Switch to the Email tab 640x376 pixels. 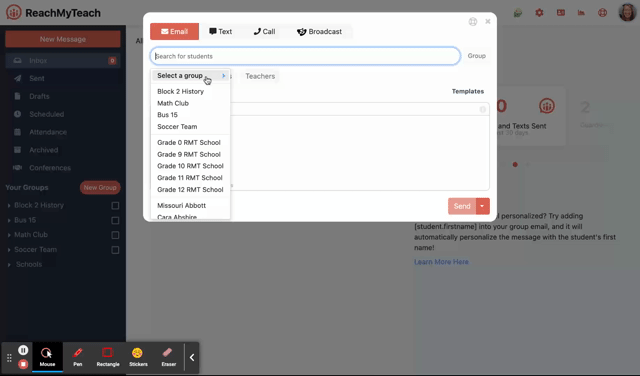174,31
